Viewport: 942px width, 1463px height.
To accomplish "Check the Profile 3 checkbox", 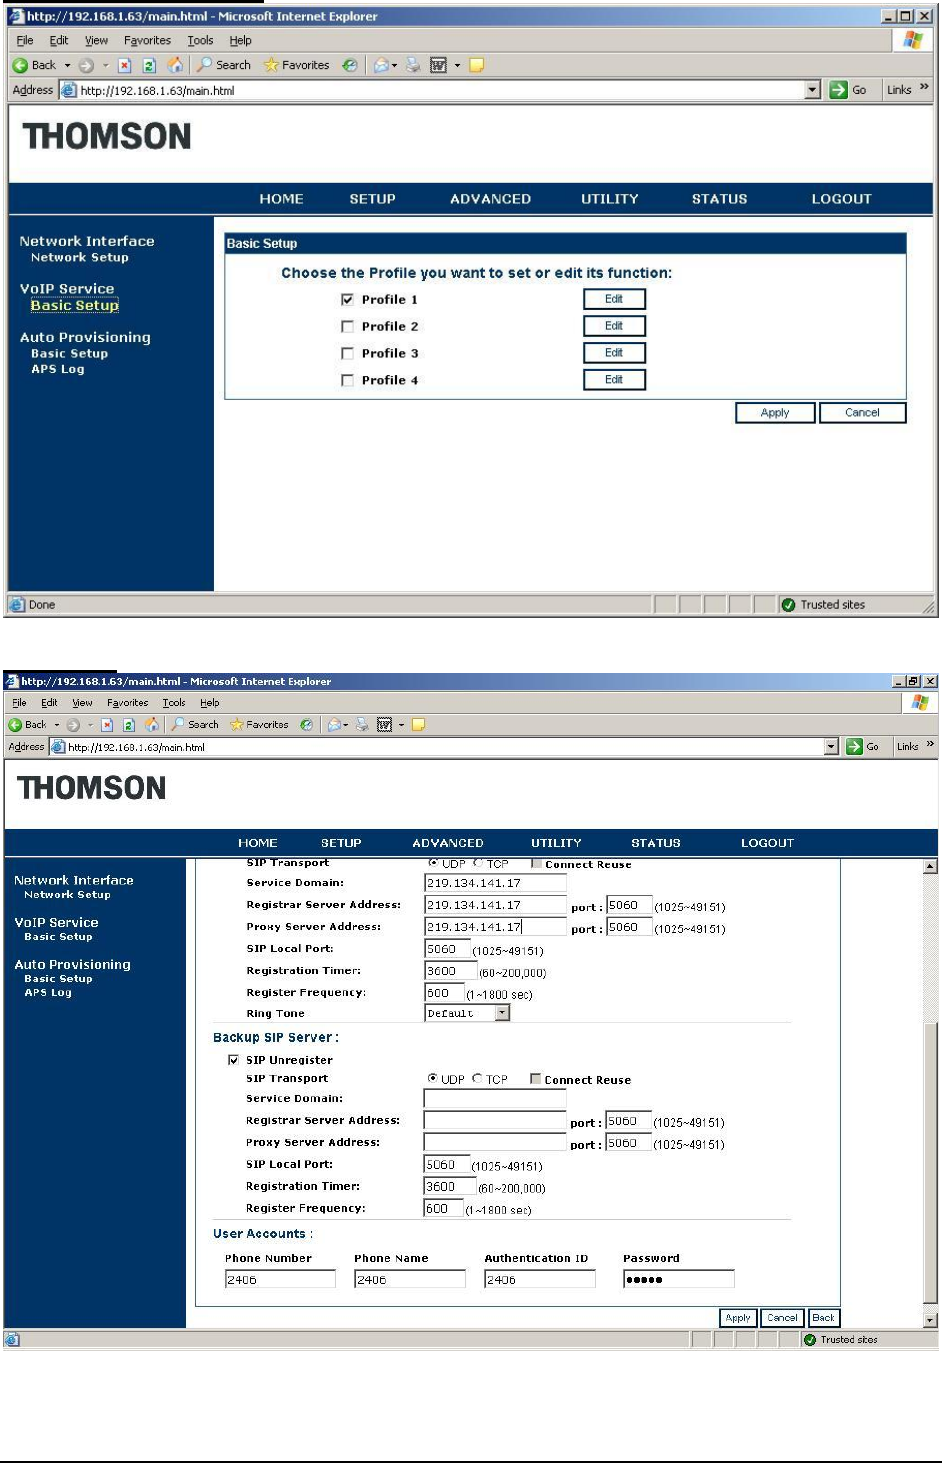I will click(x=347, y=353).
